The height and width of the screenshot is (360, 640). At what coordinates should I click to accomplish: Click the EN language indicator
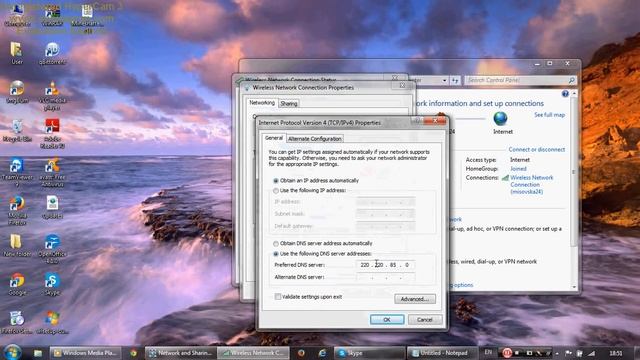click(x=488, y=352)
